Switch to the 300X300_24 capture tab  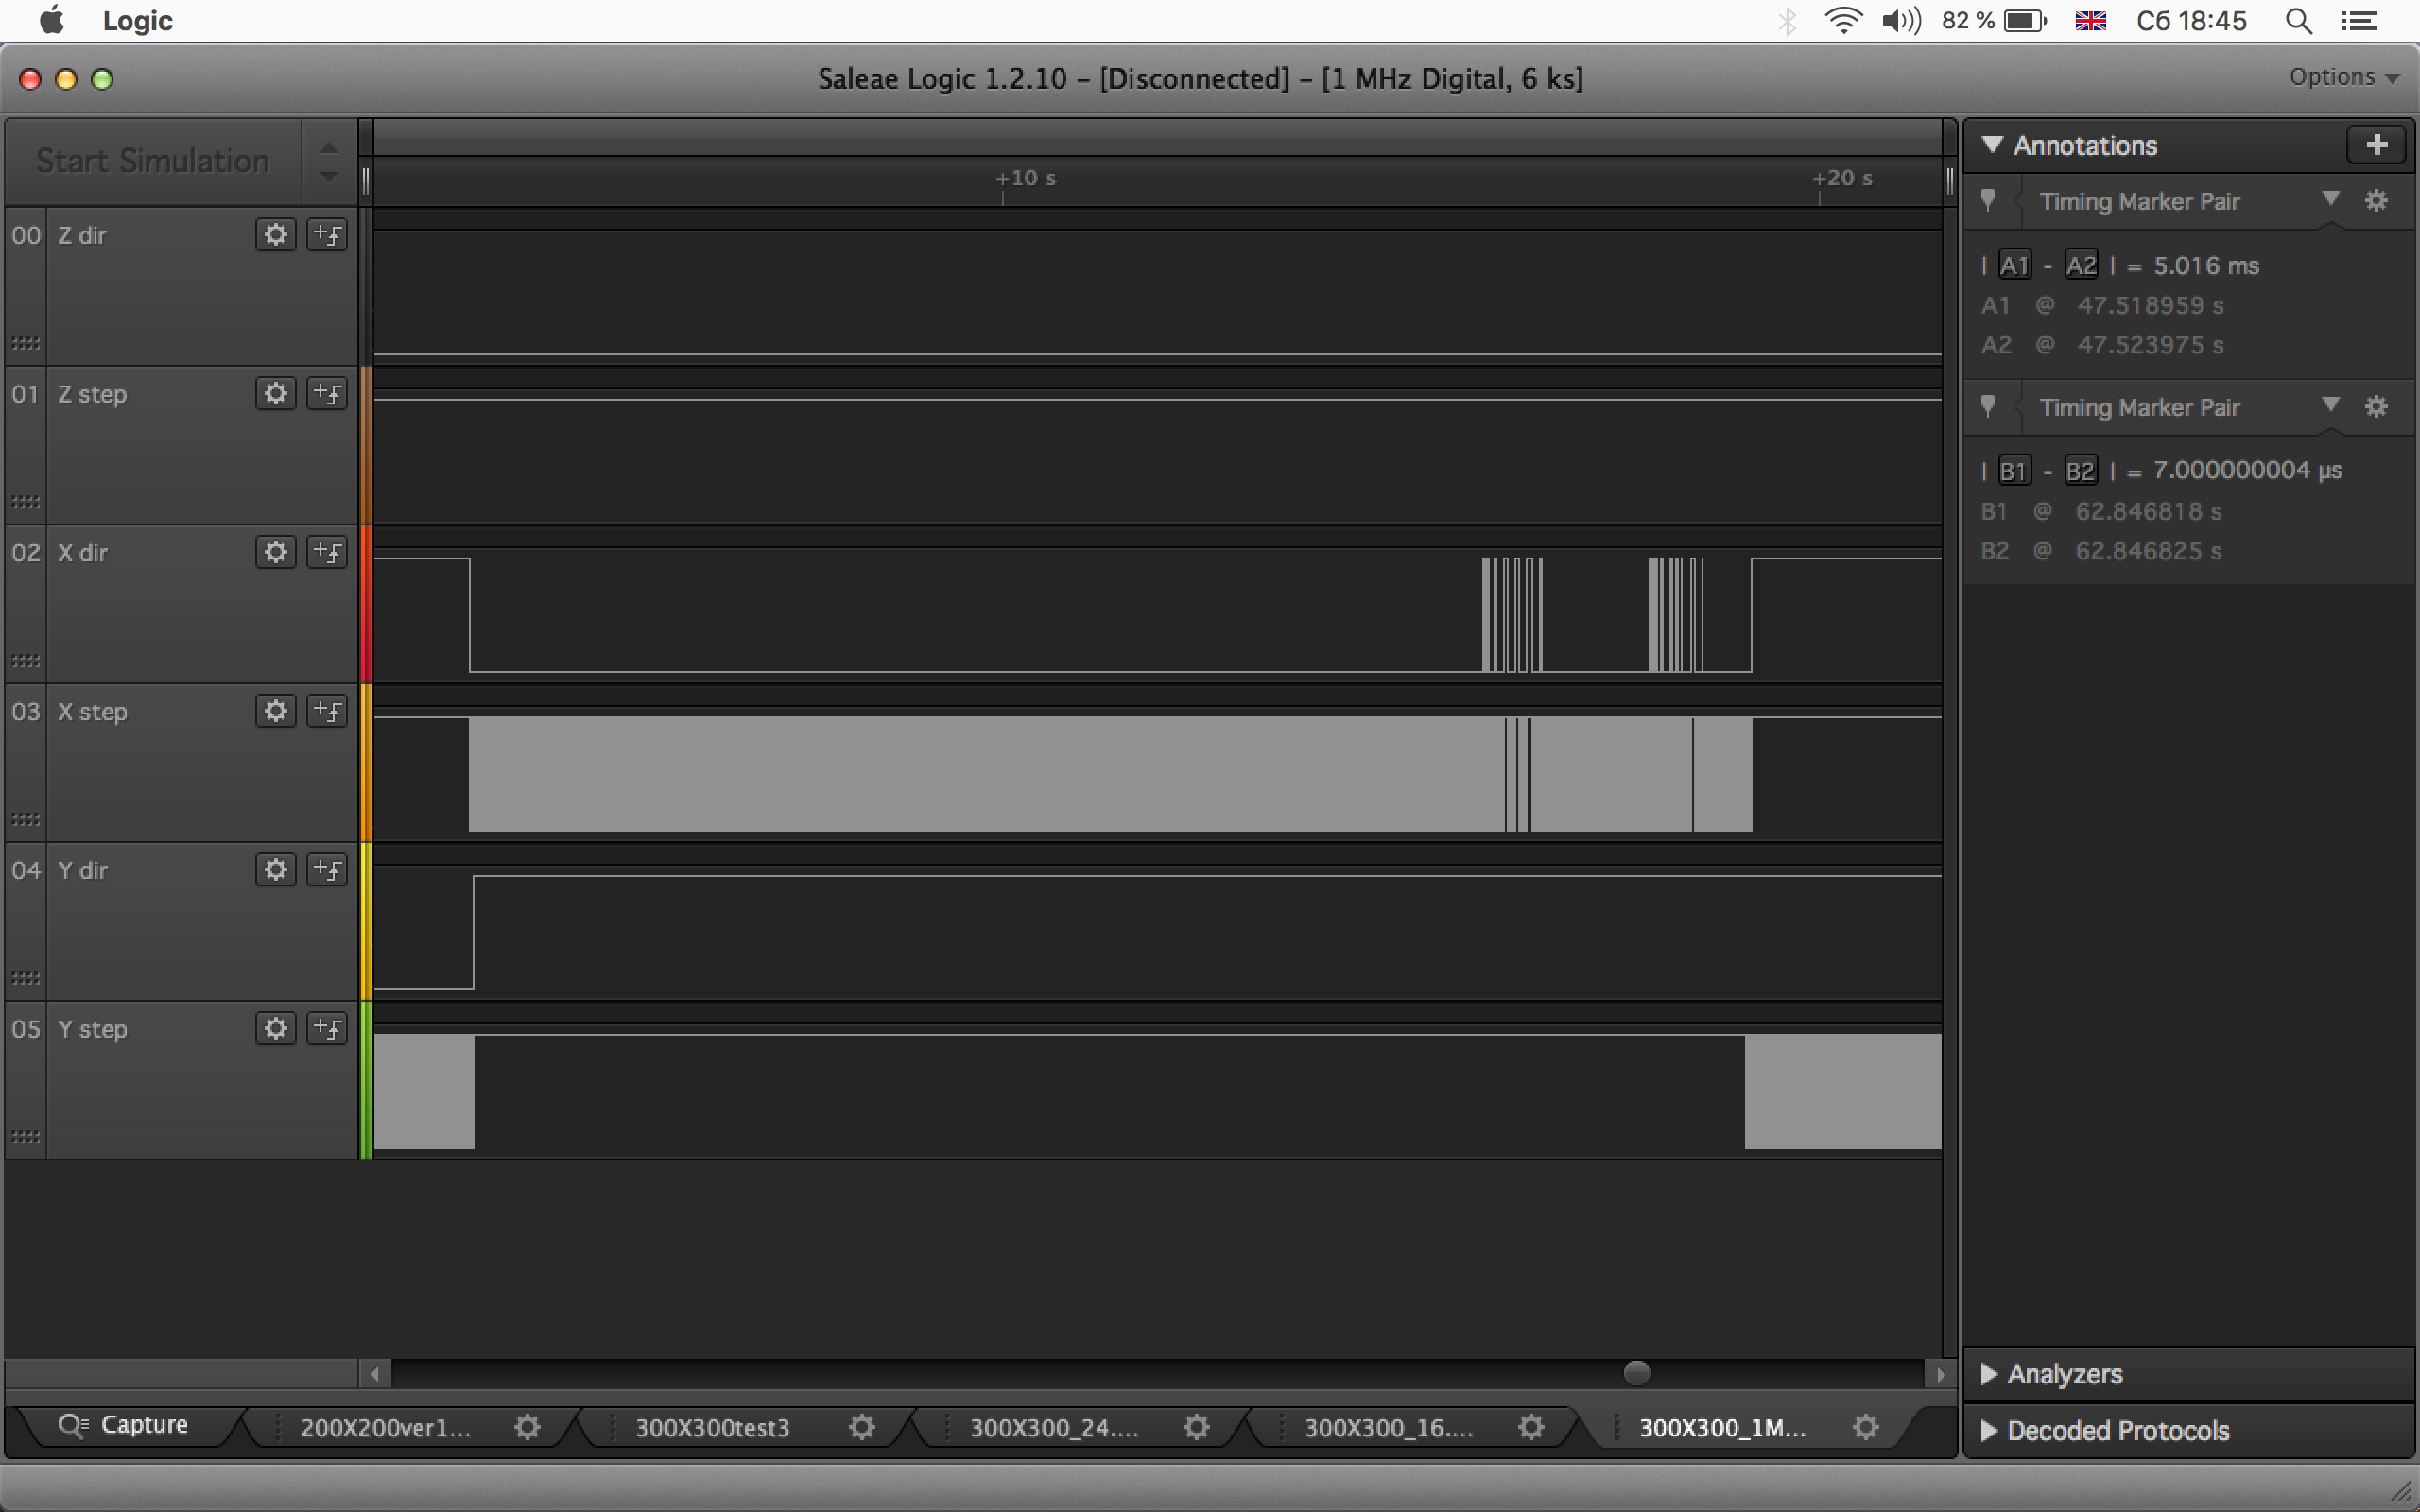[1053, 1427]
